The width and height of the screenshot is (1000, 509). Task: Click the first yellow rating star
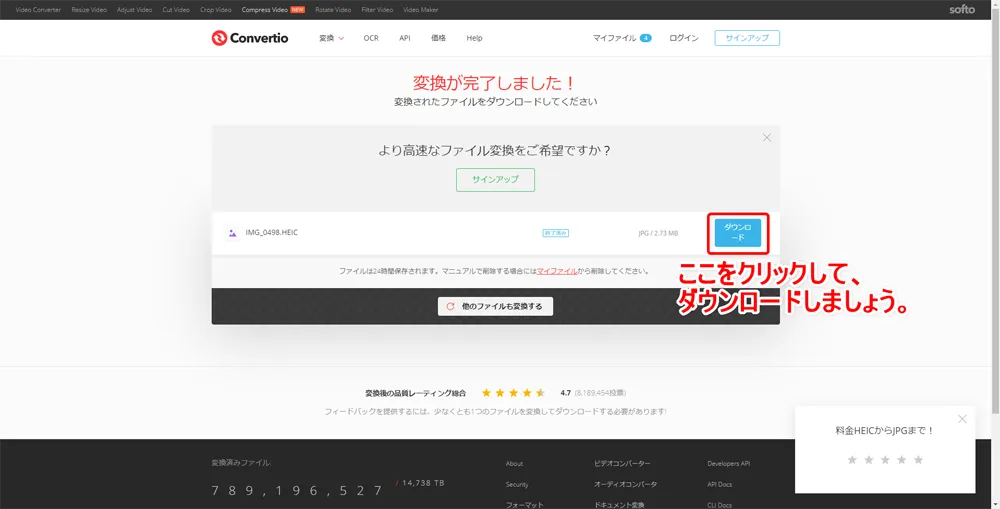[x=487, y=393]
